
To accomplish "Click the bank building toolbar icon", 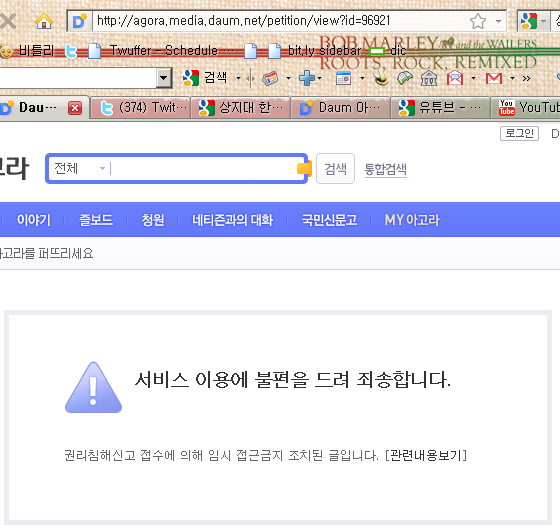I will (x=429, y=78).
